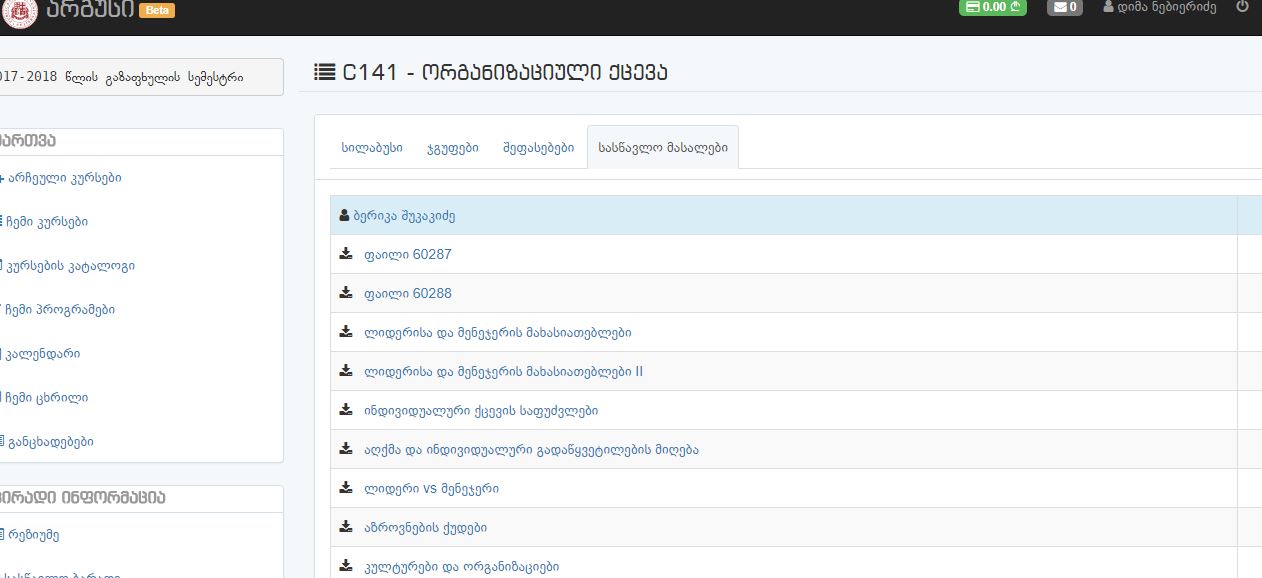Open user profile დიმა ნებიერიძე
The width and height of the screenshot is (1262, 578).
click(1160, 6)
